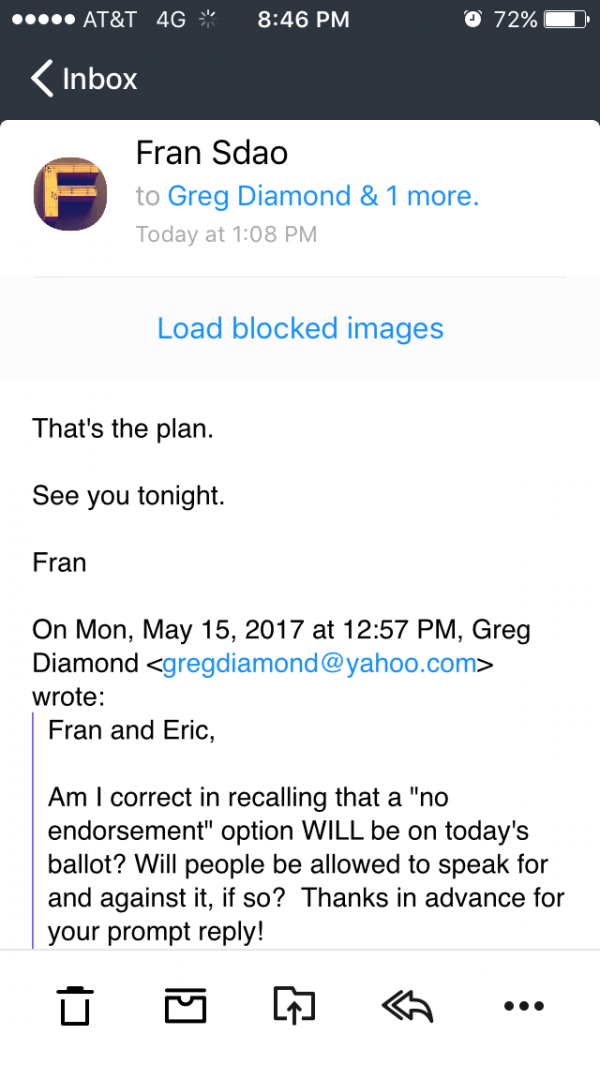The image size is (600, 1065).
Task: Open the gregdiamond@yahoo.com email link
Action: 320,664
